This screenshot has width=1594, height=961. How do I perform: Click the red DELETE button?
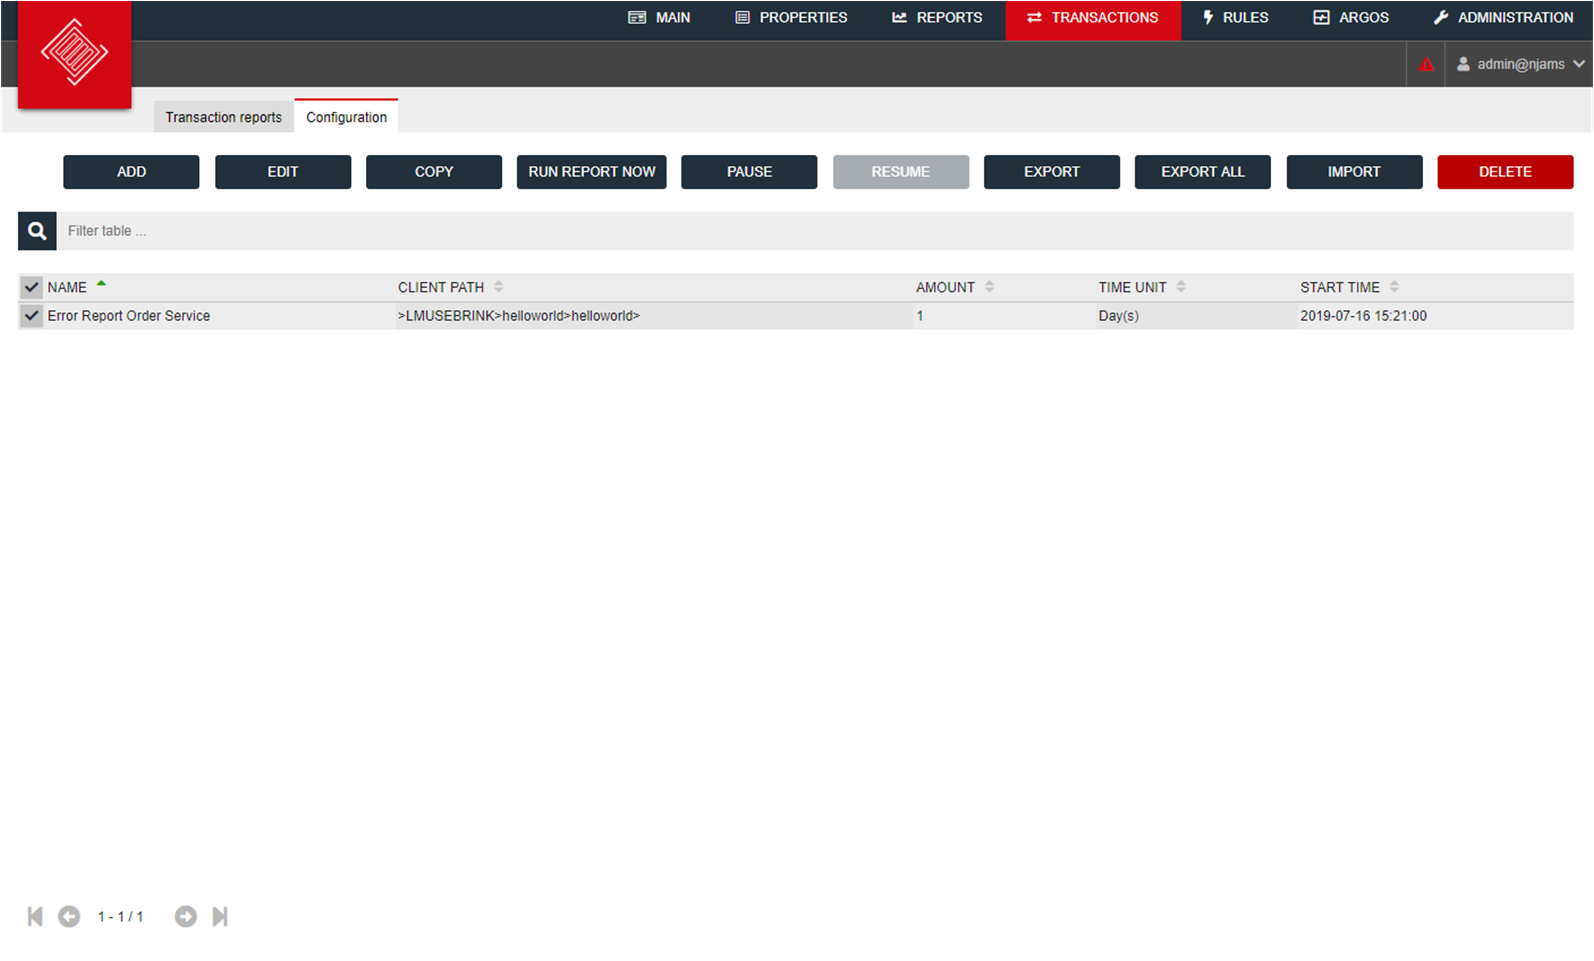pyautogui.click(x=1505, y=172)
